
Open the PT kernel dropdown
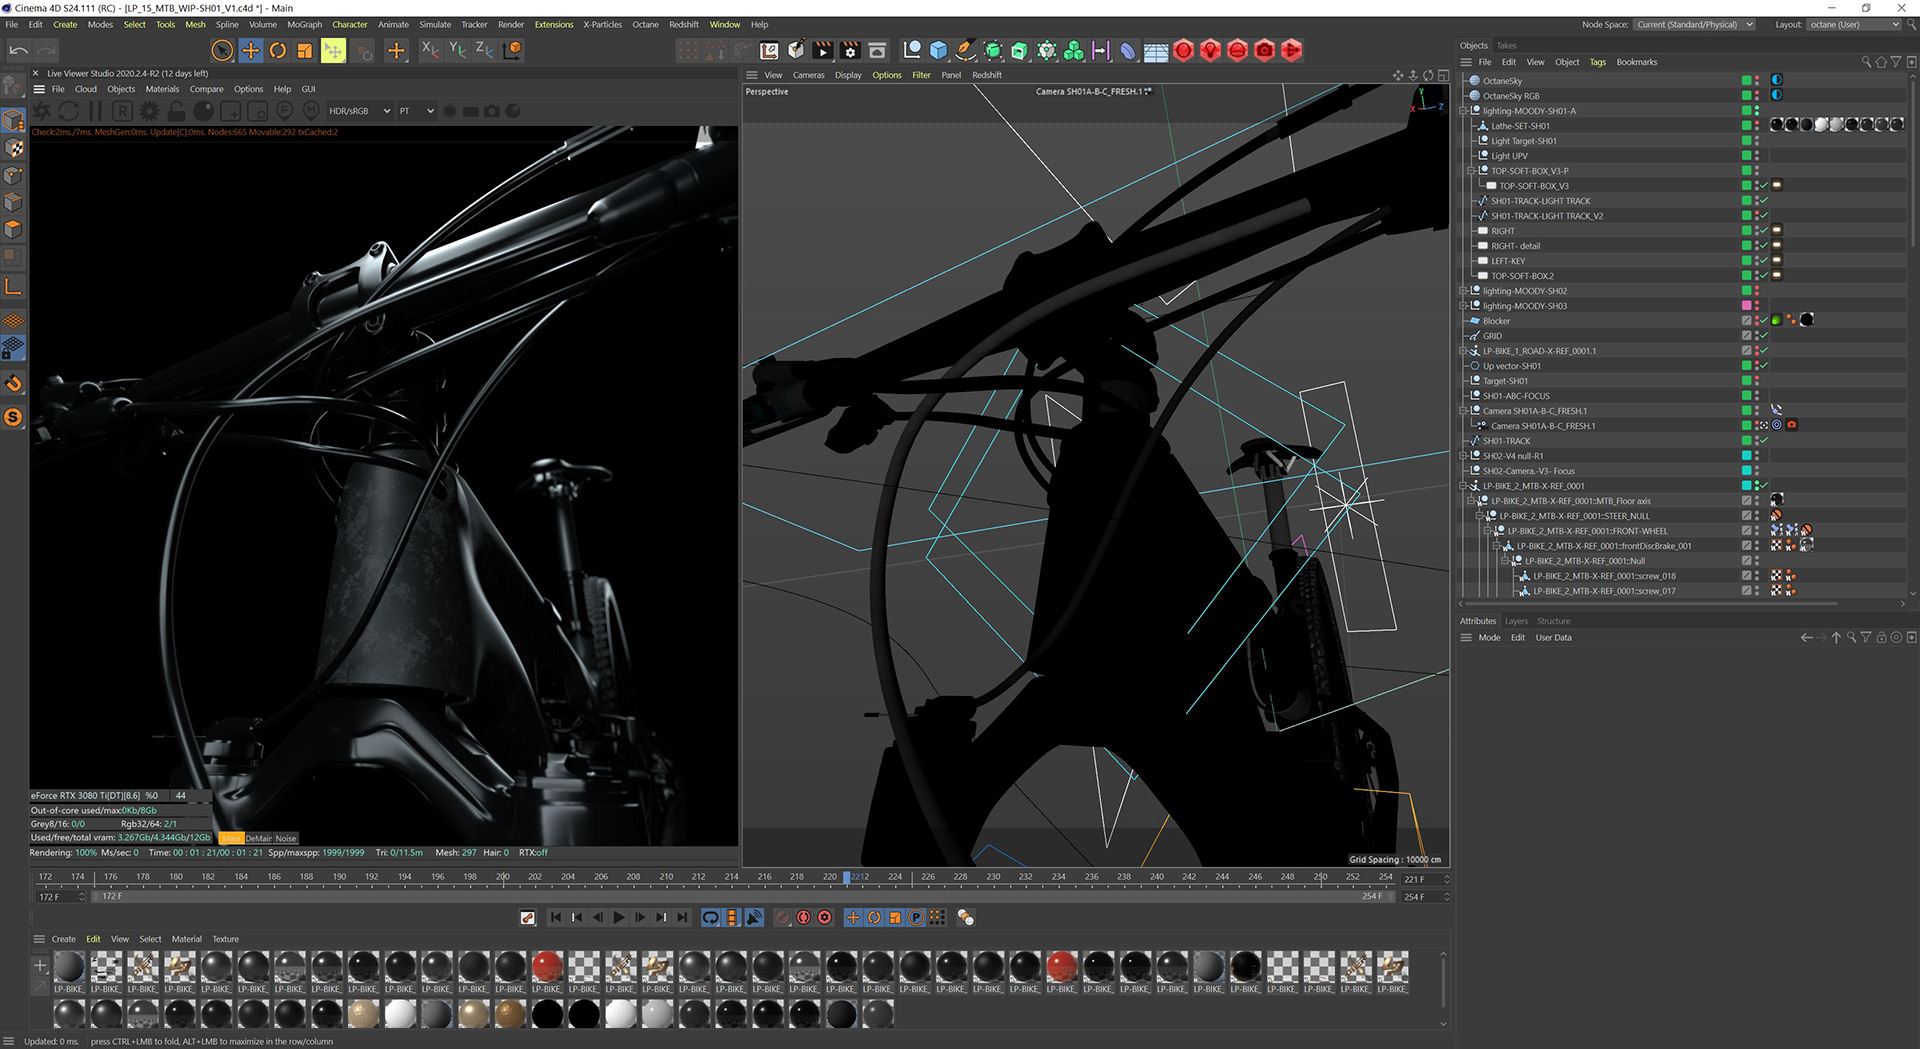[416, 111]
